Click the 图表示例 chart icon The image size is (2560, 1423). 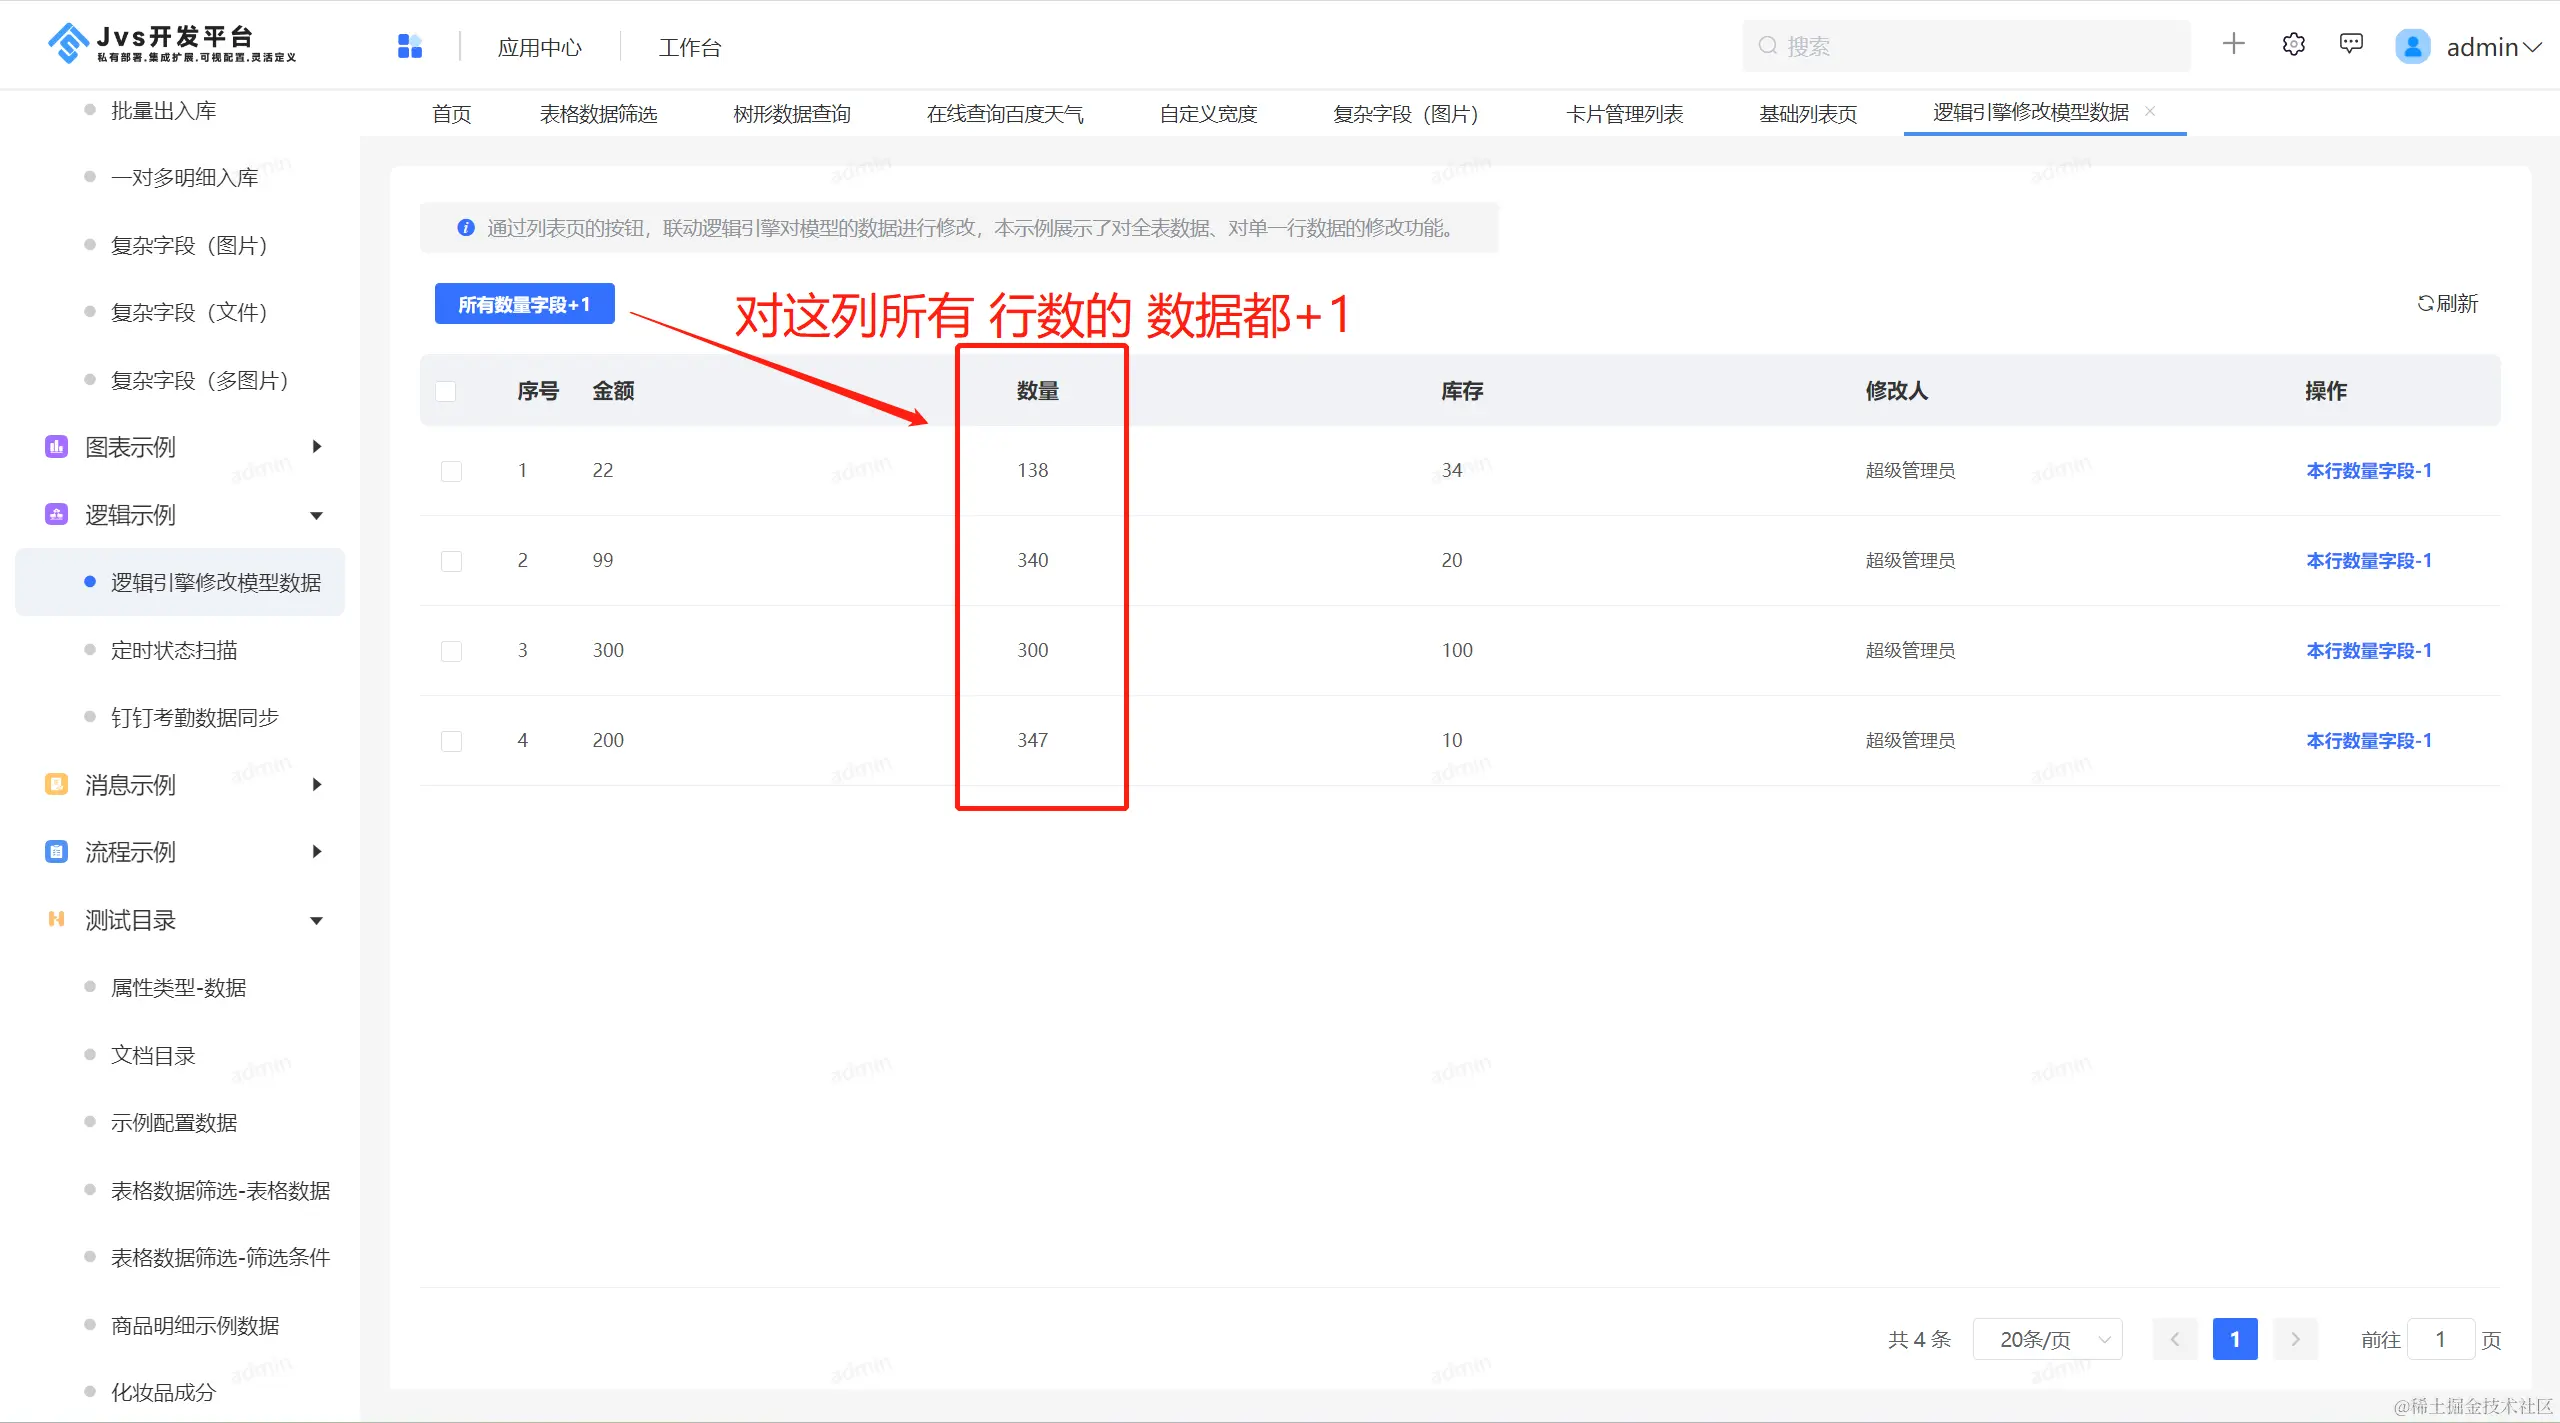[56, 447]
